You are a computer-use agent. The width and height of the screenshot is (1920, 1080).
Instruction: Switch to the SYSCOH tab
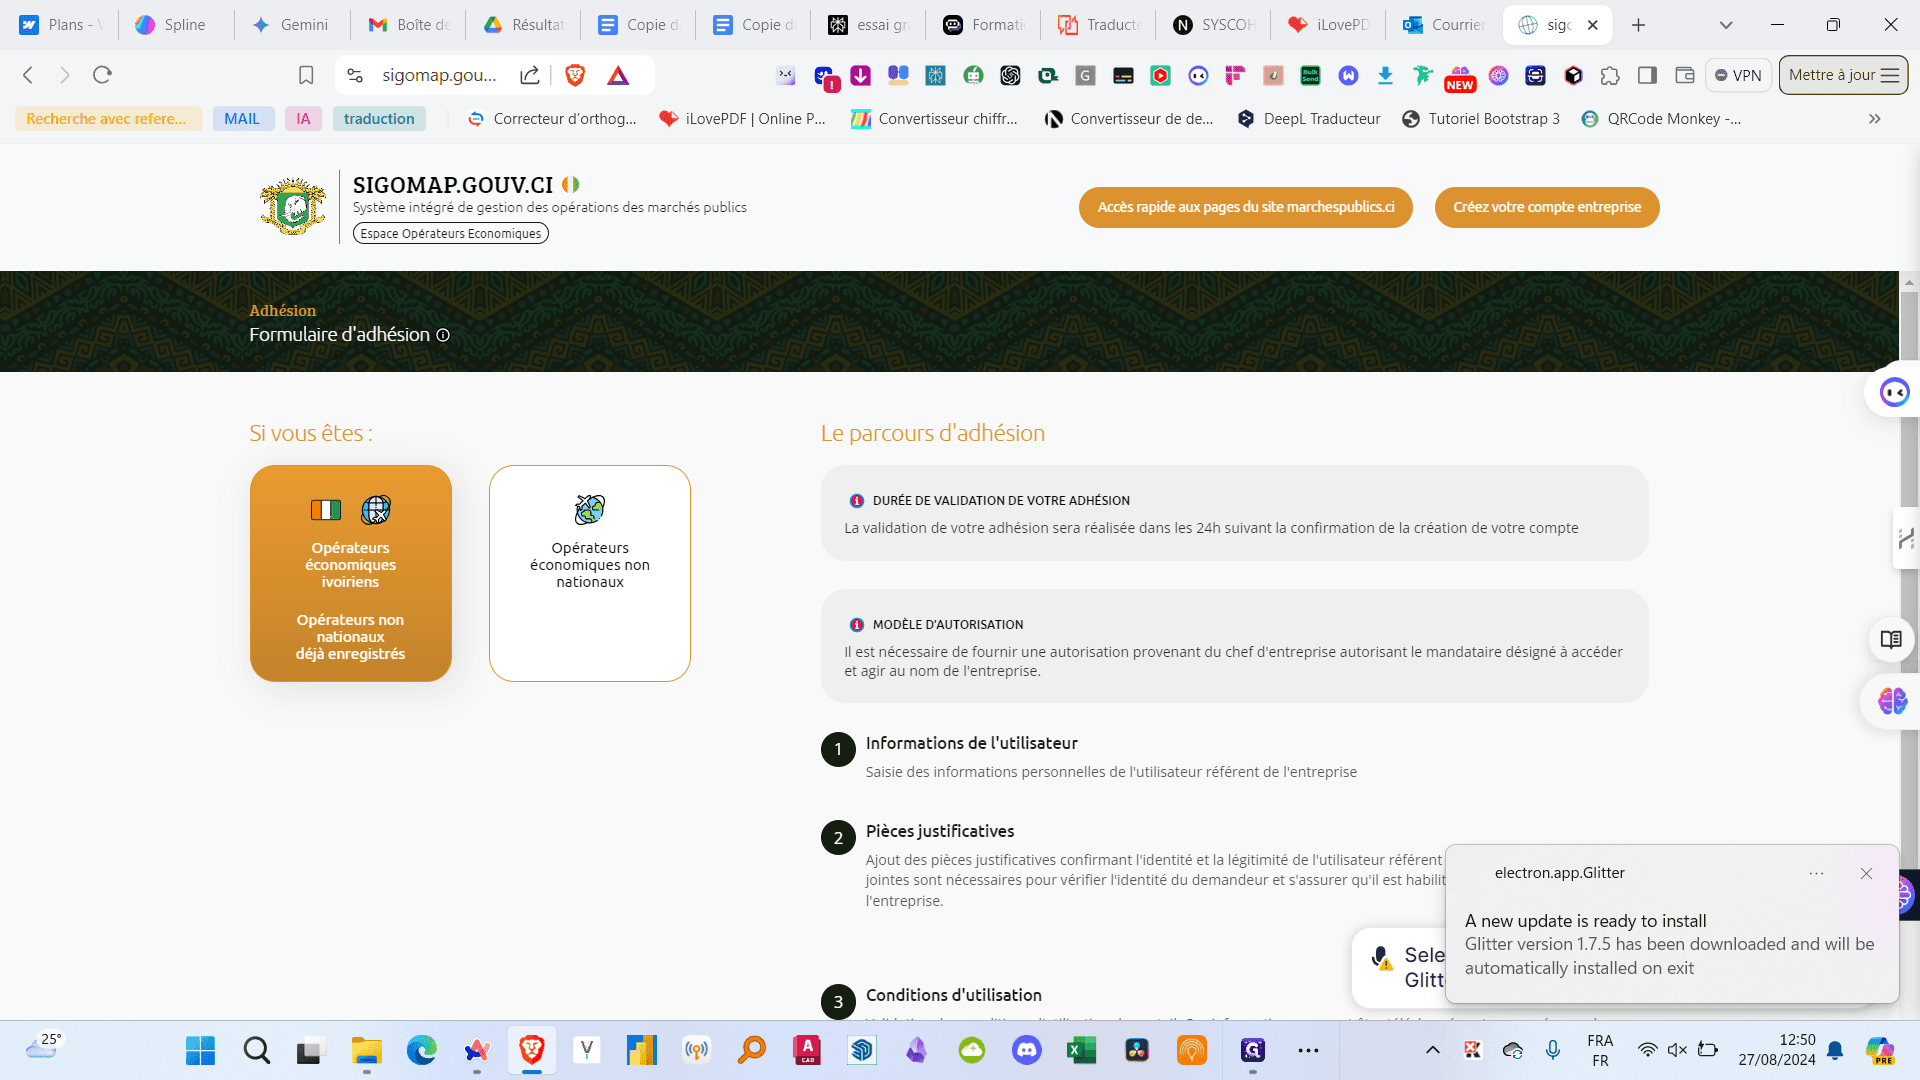tap(1214, 25)
